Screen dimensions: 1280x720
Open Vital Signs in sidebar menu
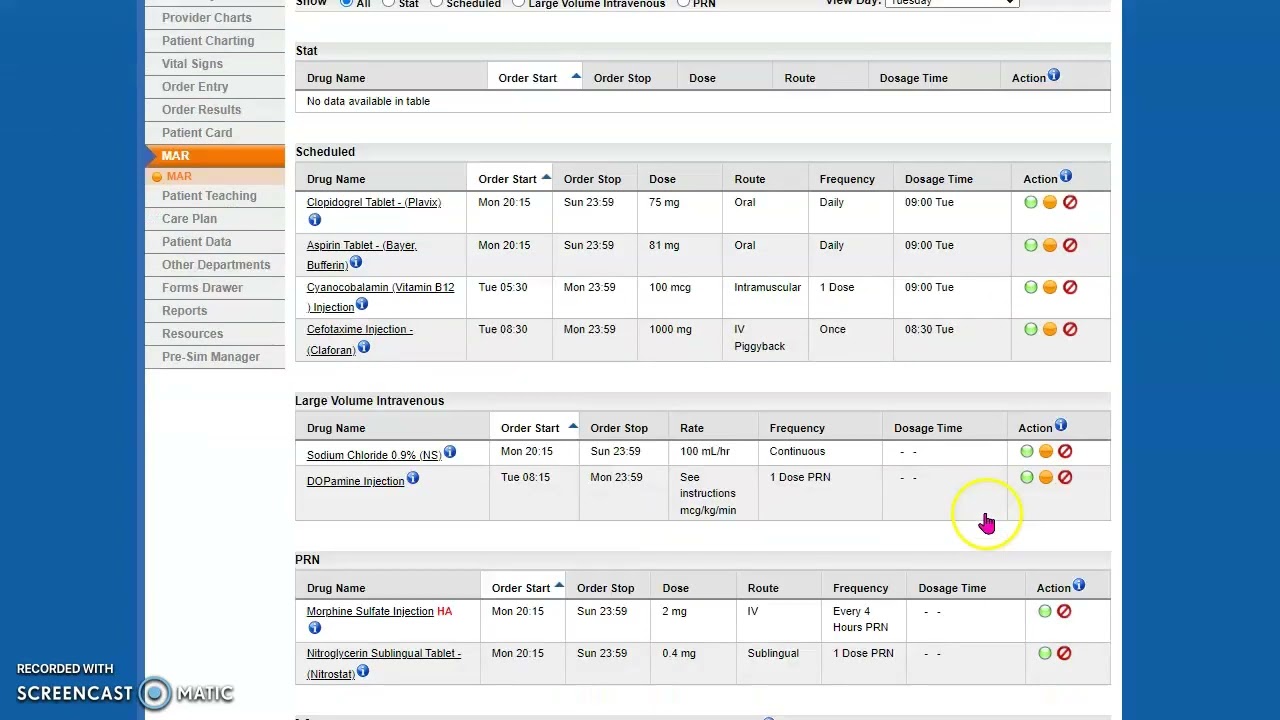click(x=192, y=64)
